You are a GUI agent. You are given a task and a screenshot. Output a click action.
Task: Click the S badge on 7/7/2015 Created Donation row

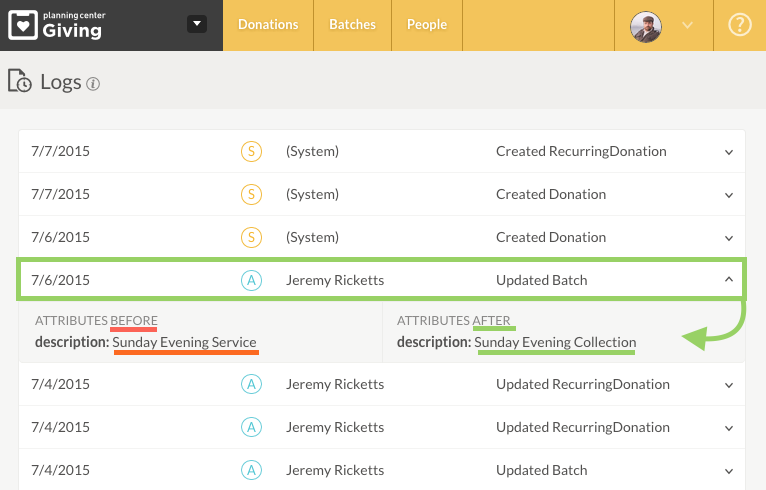coord(251,194)
